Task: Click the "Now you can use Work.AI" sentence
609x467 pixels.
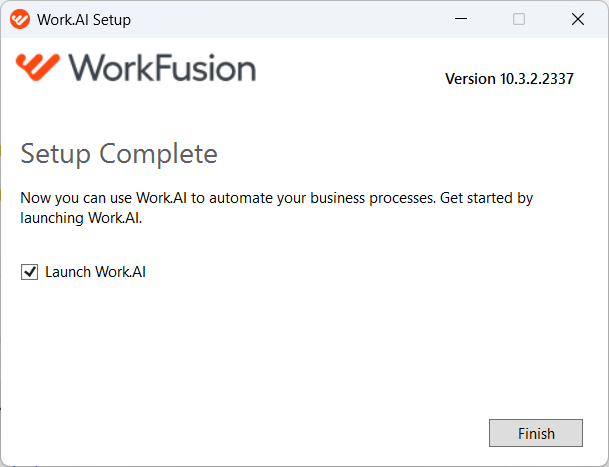Action: [x=103, y=198]
